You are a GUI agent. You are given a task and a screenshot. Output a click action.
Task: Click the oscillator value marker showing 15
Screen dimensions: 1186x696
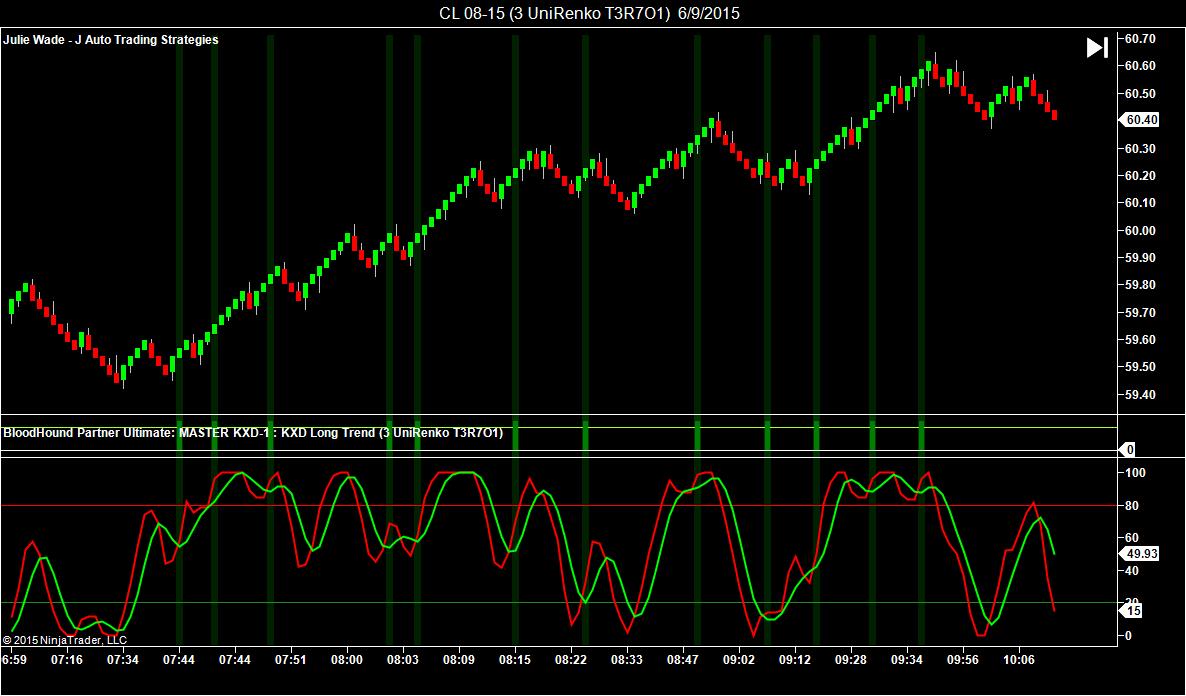click(1134, 611)
